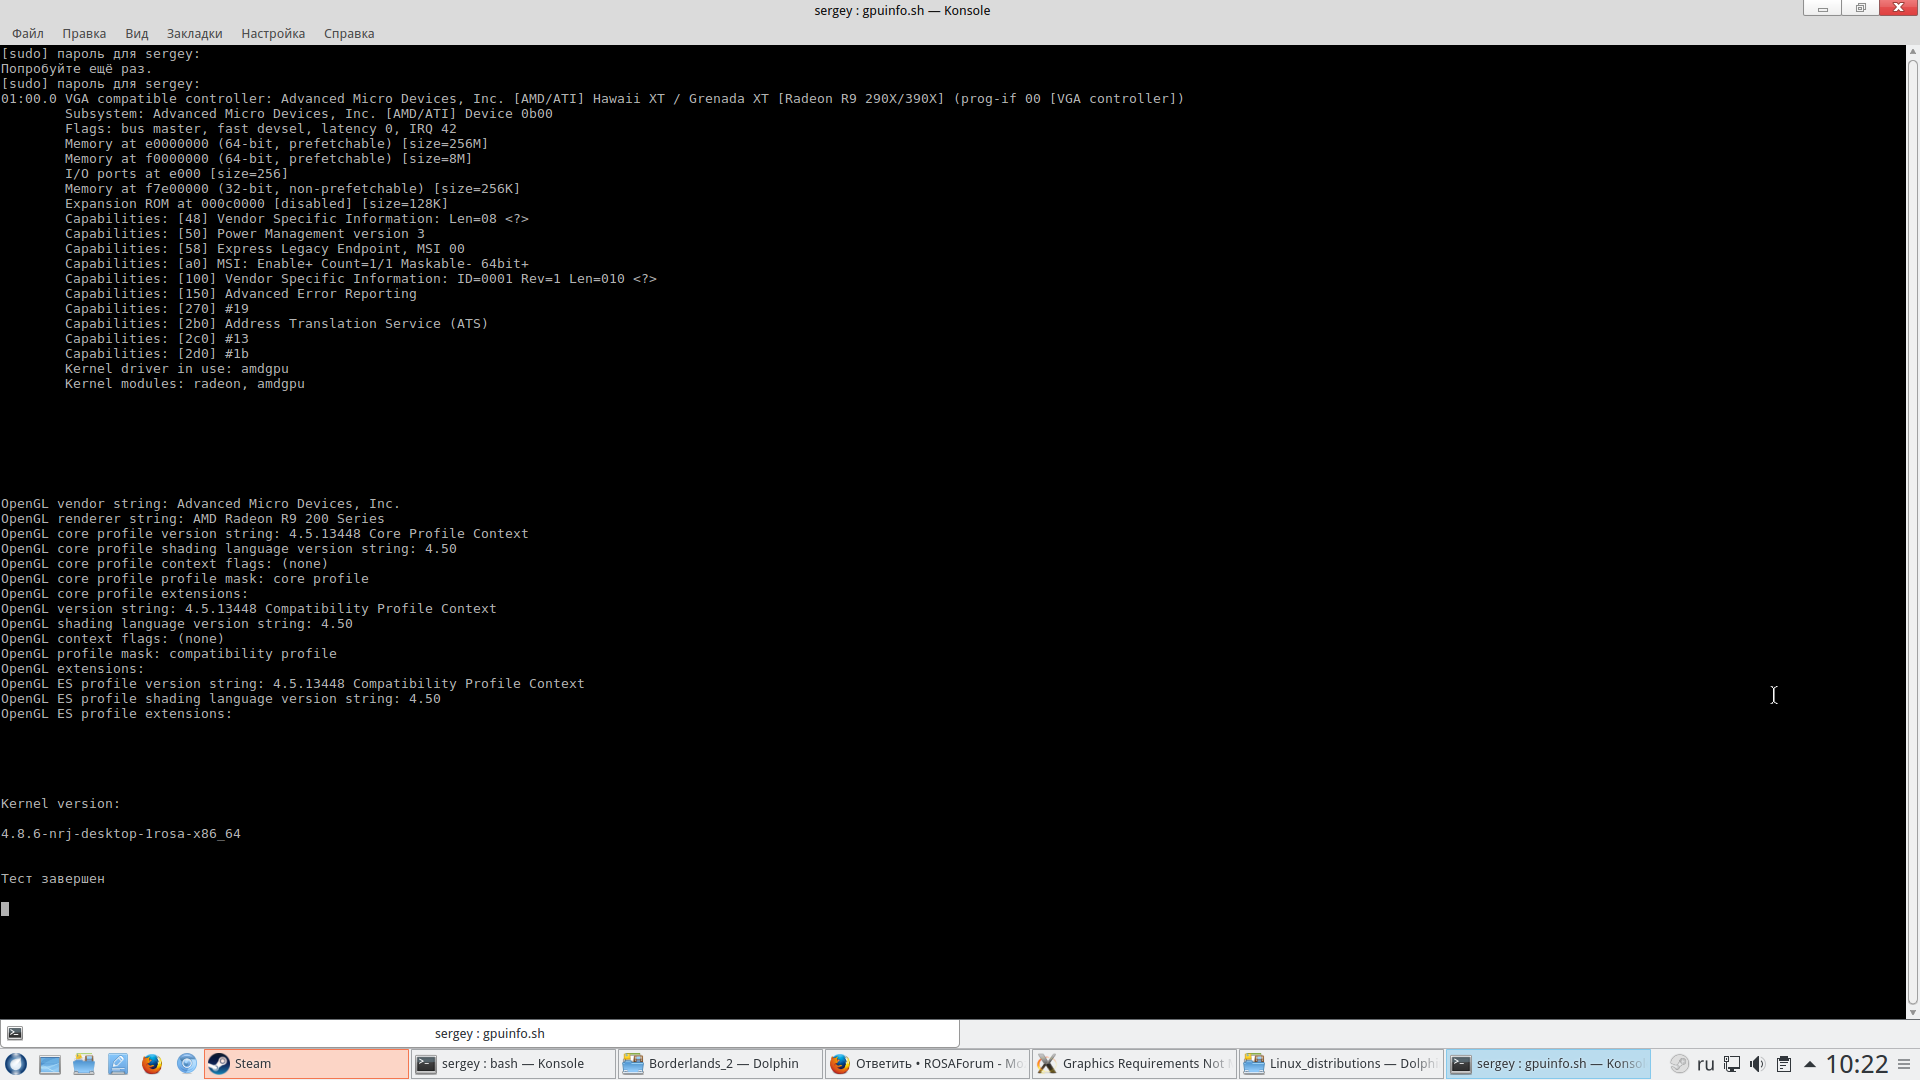Open the Настройка menu
This screenshot has height=1080, width=1920.
click(x=273, y=33)
